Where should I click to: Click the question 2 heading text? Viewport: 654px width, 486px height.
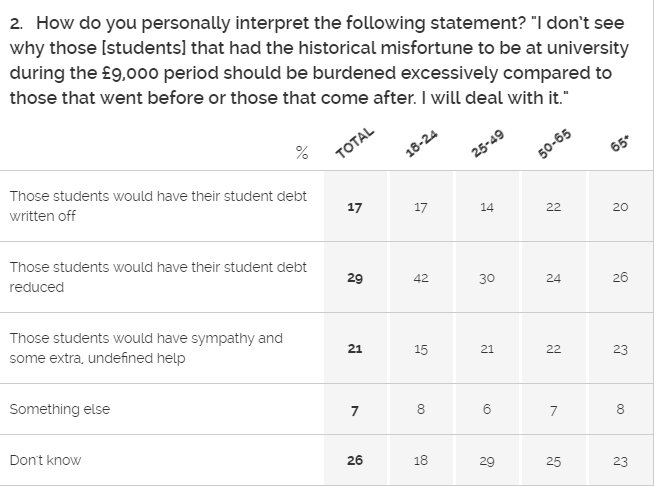click(x=319, y=60)
